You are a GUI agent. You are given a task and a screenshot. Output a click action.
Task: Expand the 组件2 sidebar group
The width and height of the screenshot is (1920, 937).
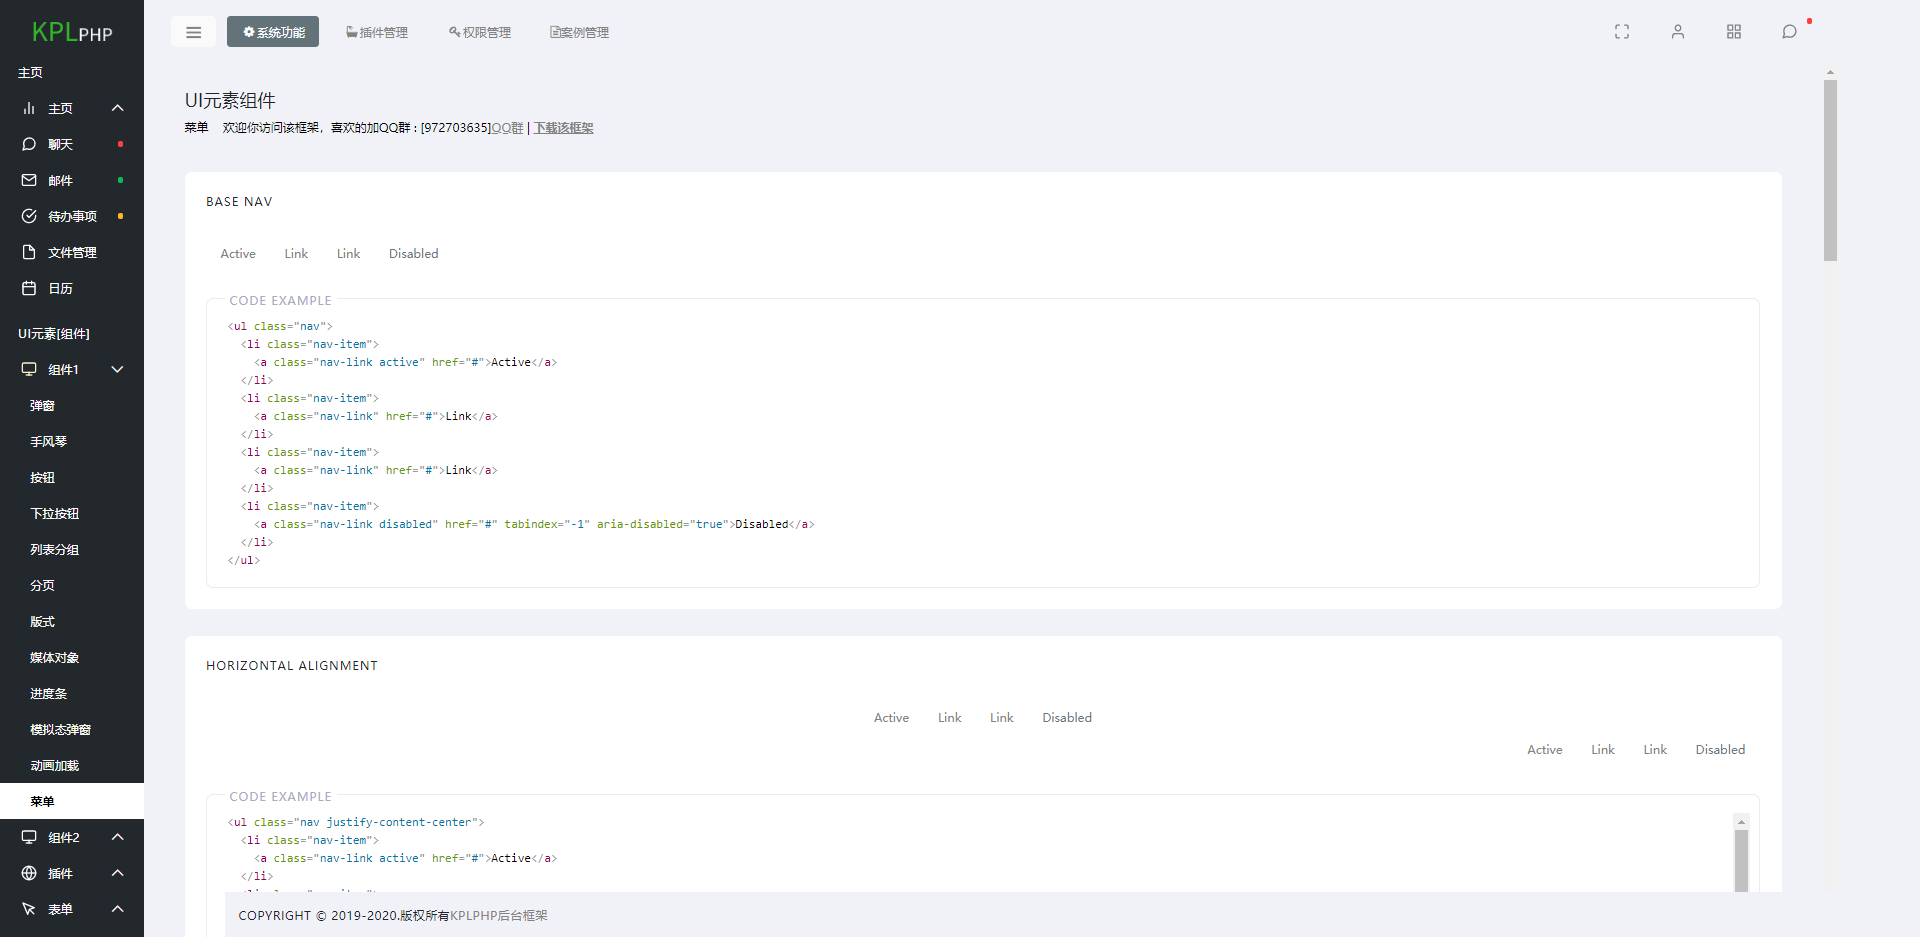72,837
